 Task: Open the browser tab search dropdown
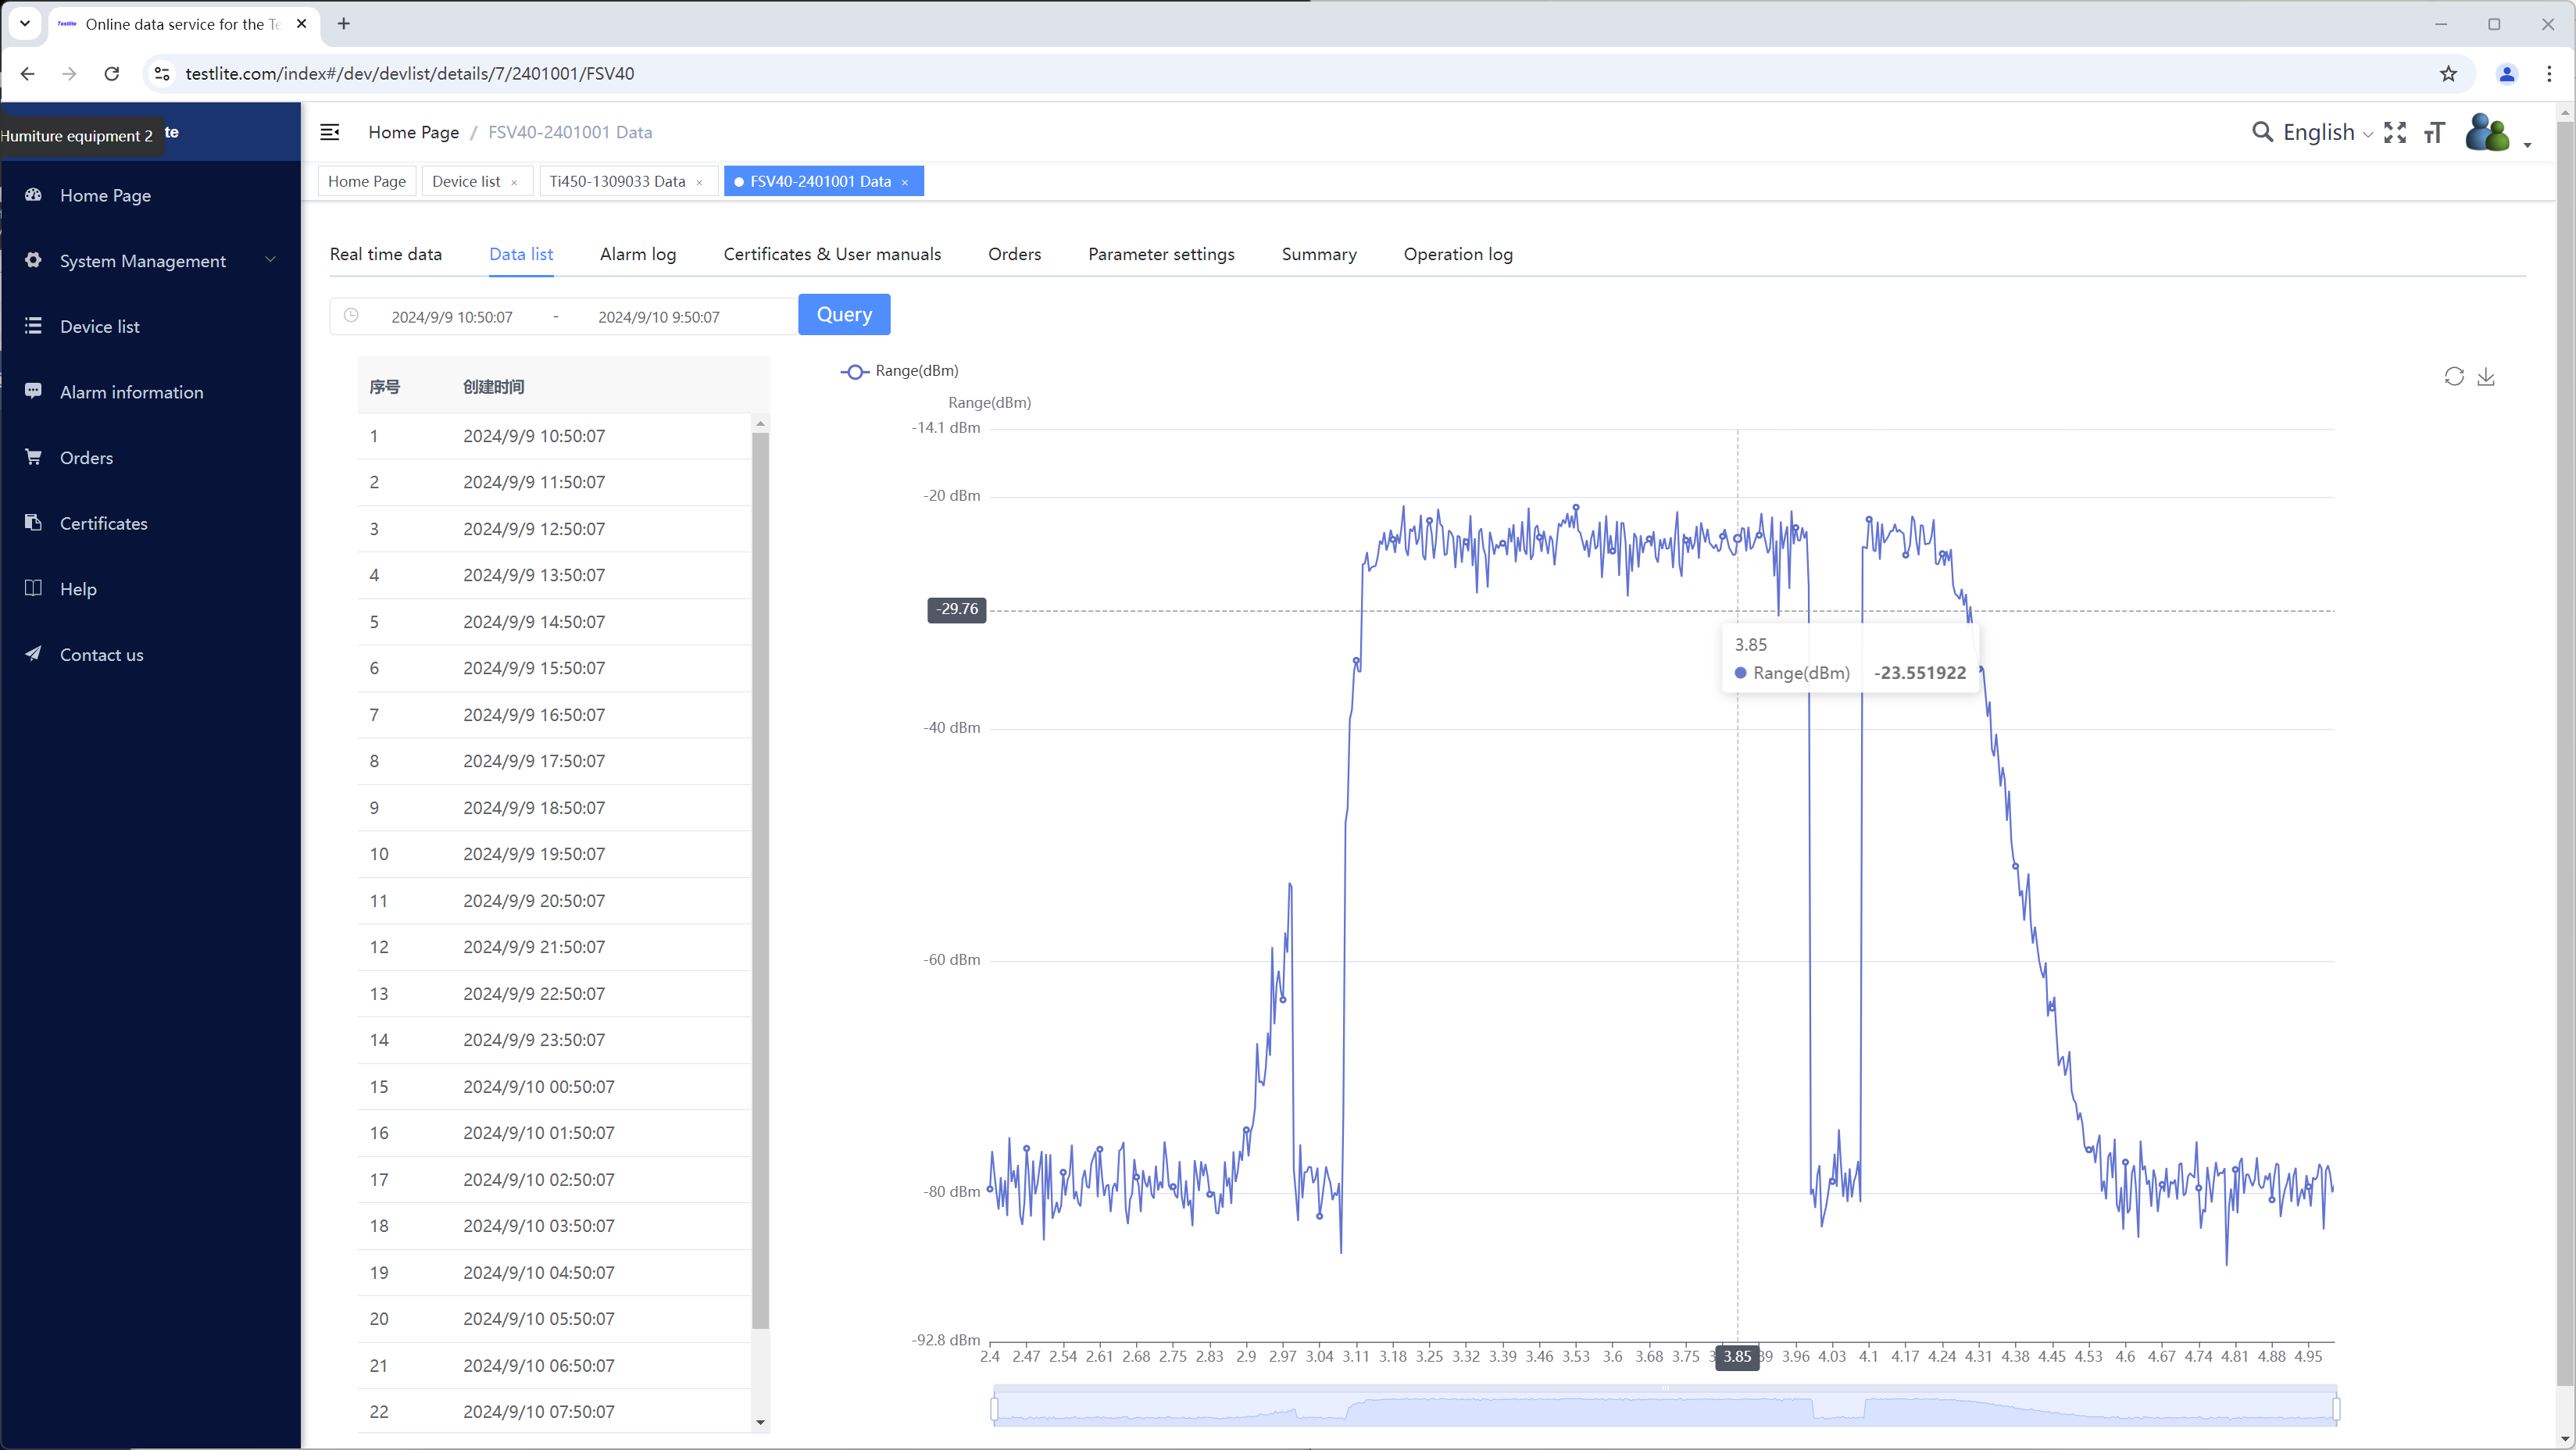tap(25, 24)
